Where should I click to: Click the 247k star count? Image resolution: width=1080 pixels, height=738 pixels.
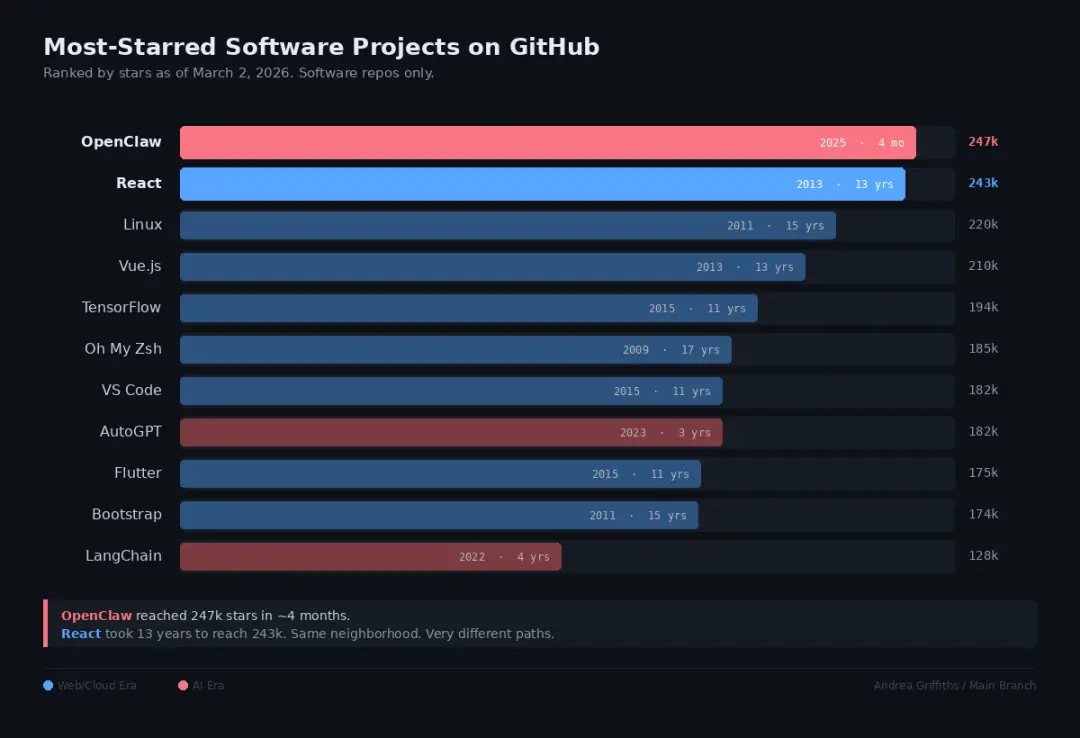click(x=983, y=142)
